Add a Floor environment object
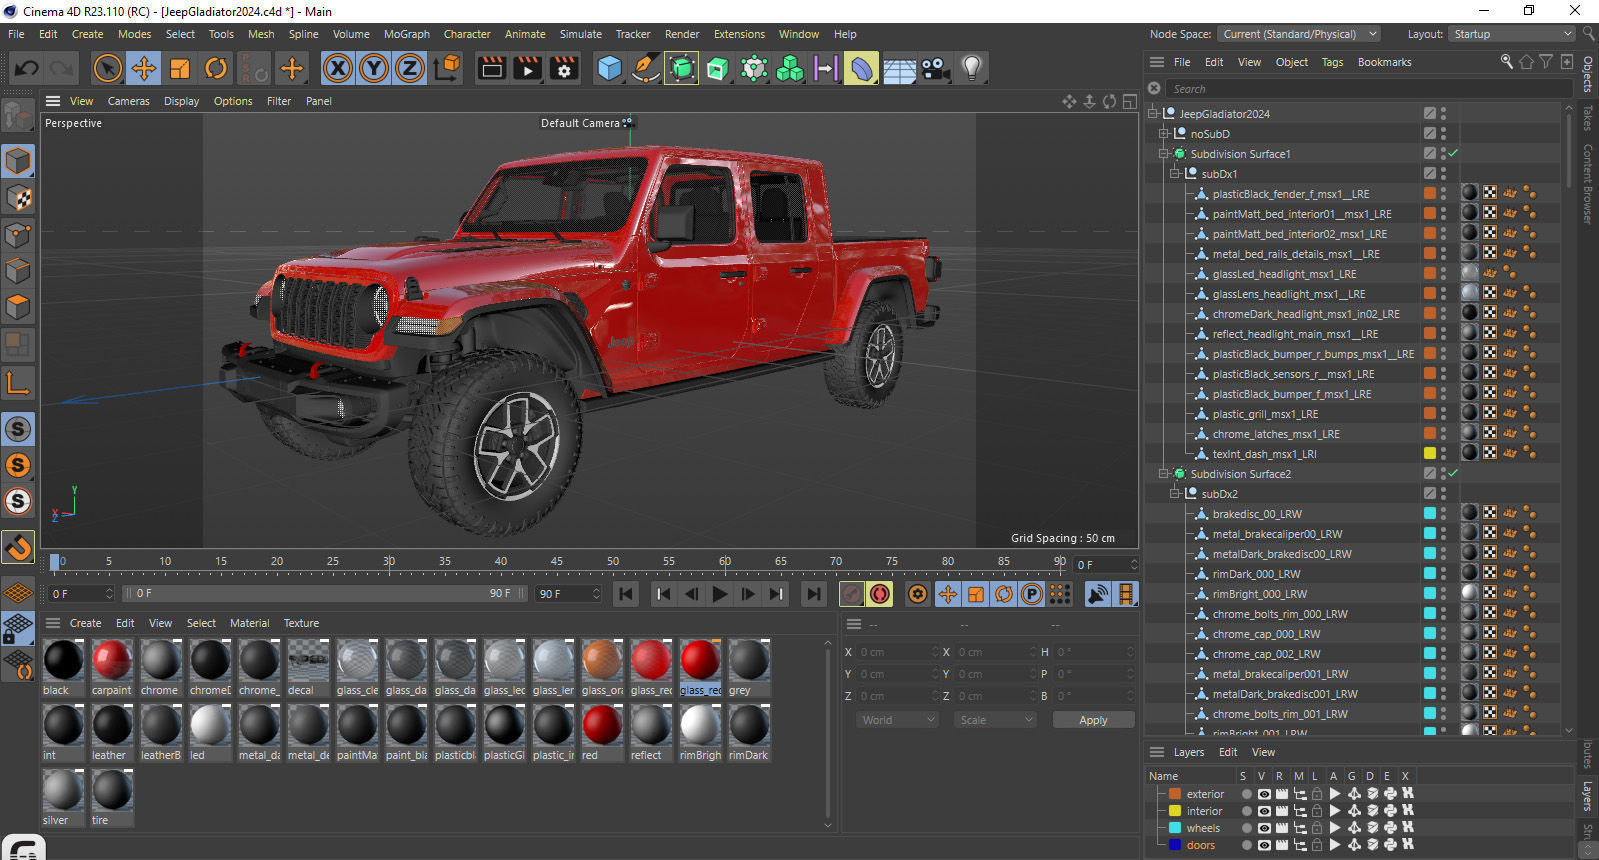Image resolution: width=1599 pixels, height=860 pixels. pos(899,68)
